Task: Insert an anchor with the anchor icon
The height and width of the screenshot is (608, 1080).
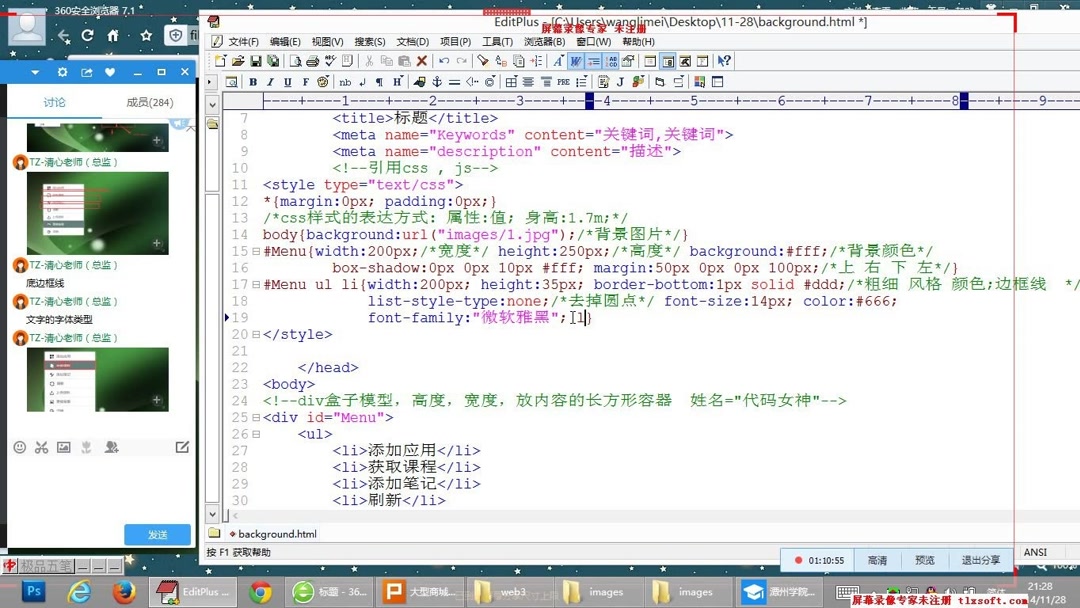Action: coord(437,82)
